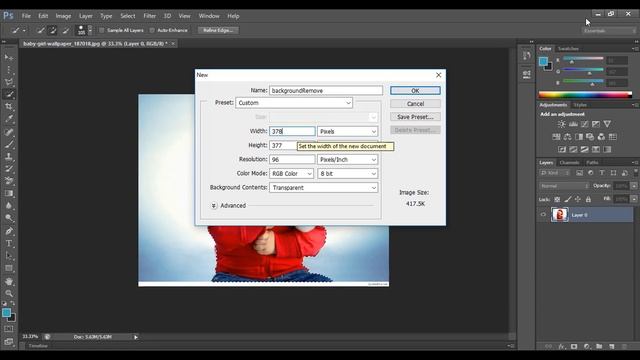This screenshot has height=360, width=640.
Task: Select the Gradient tool
Action: pos(9,193)
